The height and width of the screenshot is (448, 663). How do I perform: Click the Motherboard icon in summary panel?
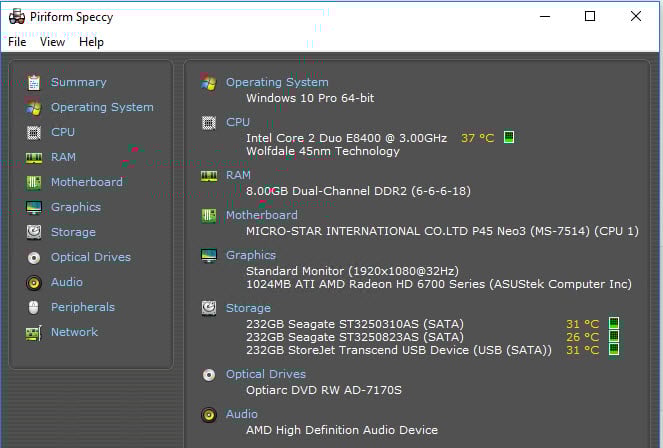click(208, 216)
